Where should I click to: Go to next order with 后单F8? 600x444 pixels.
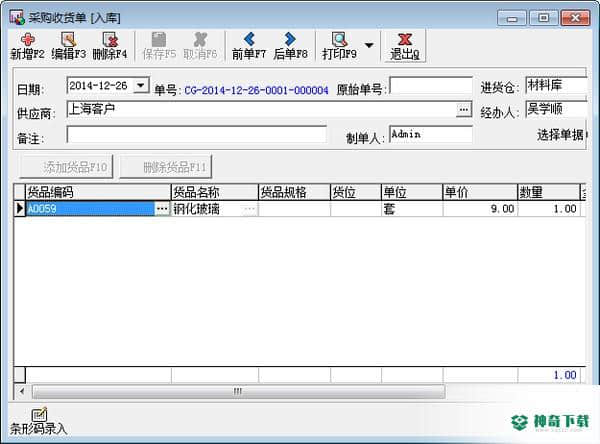(x=290, y=46)
